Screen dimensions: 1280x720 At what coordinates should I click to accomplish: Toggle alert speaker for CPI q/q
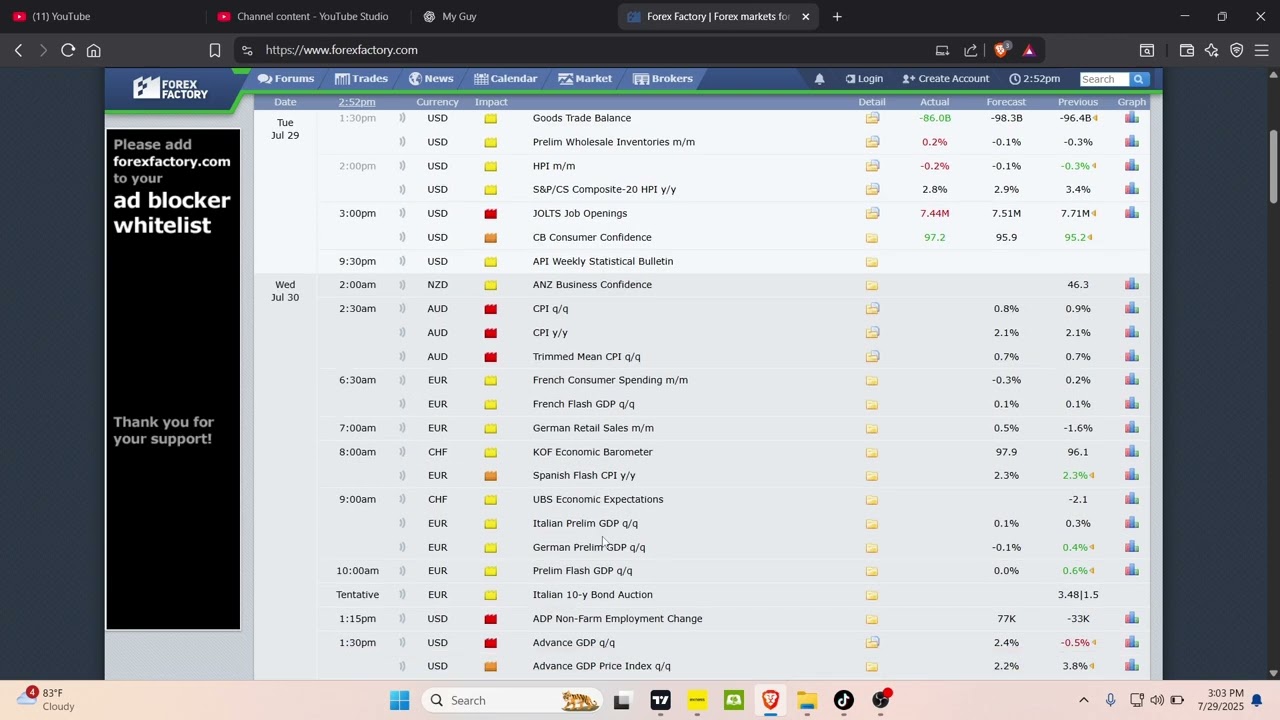click(x=402, y=309)
